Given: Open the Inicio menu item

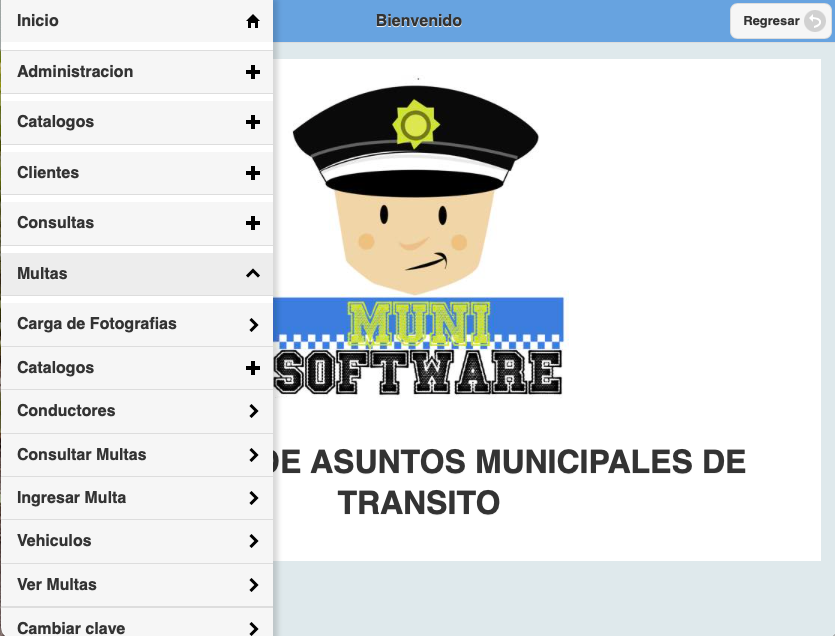Looking at the screenshot, I should pyautogui.click(x=38, y=20).
